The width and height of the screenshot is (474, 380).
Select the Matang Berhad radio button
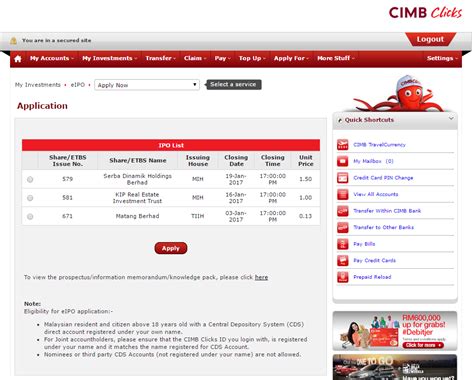click(30, 217)
